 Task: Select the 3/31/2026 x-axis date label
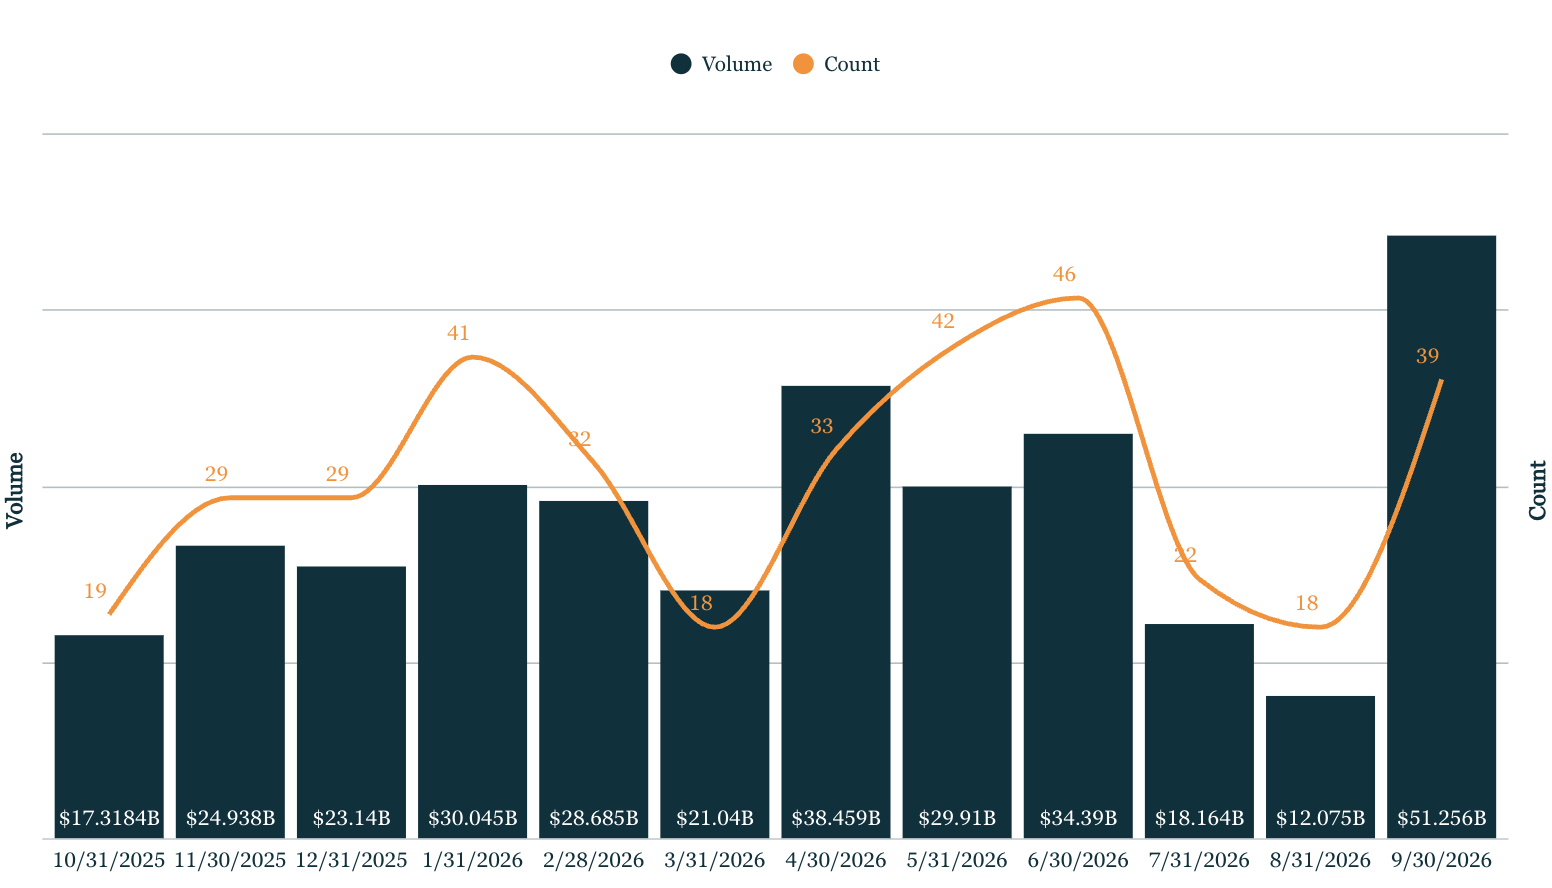715,860
